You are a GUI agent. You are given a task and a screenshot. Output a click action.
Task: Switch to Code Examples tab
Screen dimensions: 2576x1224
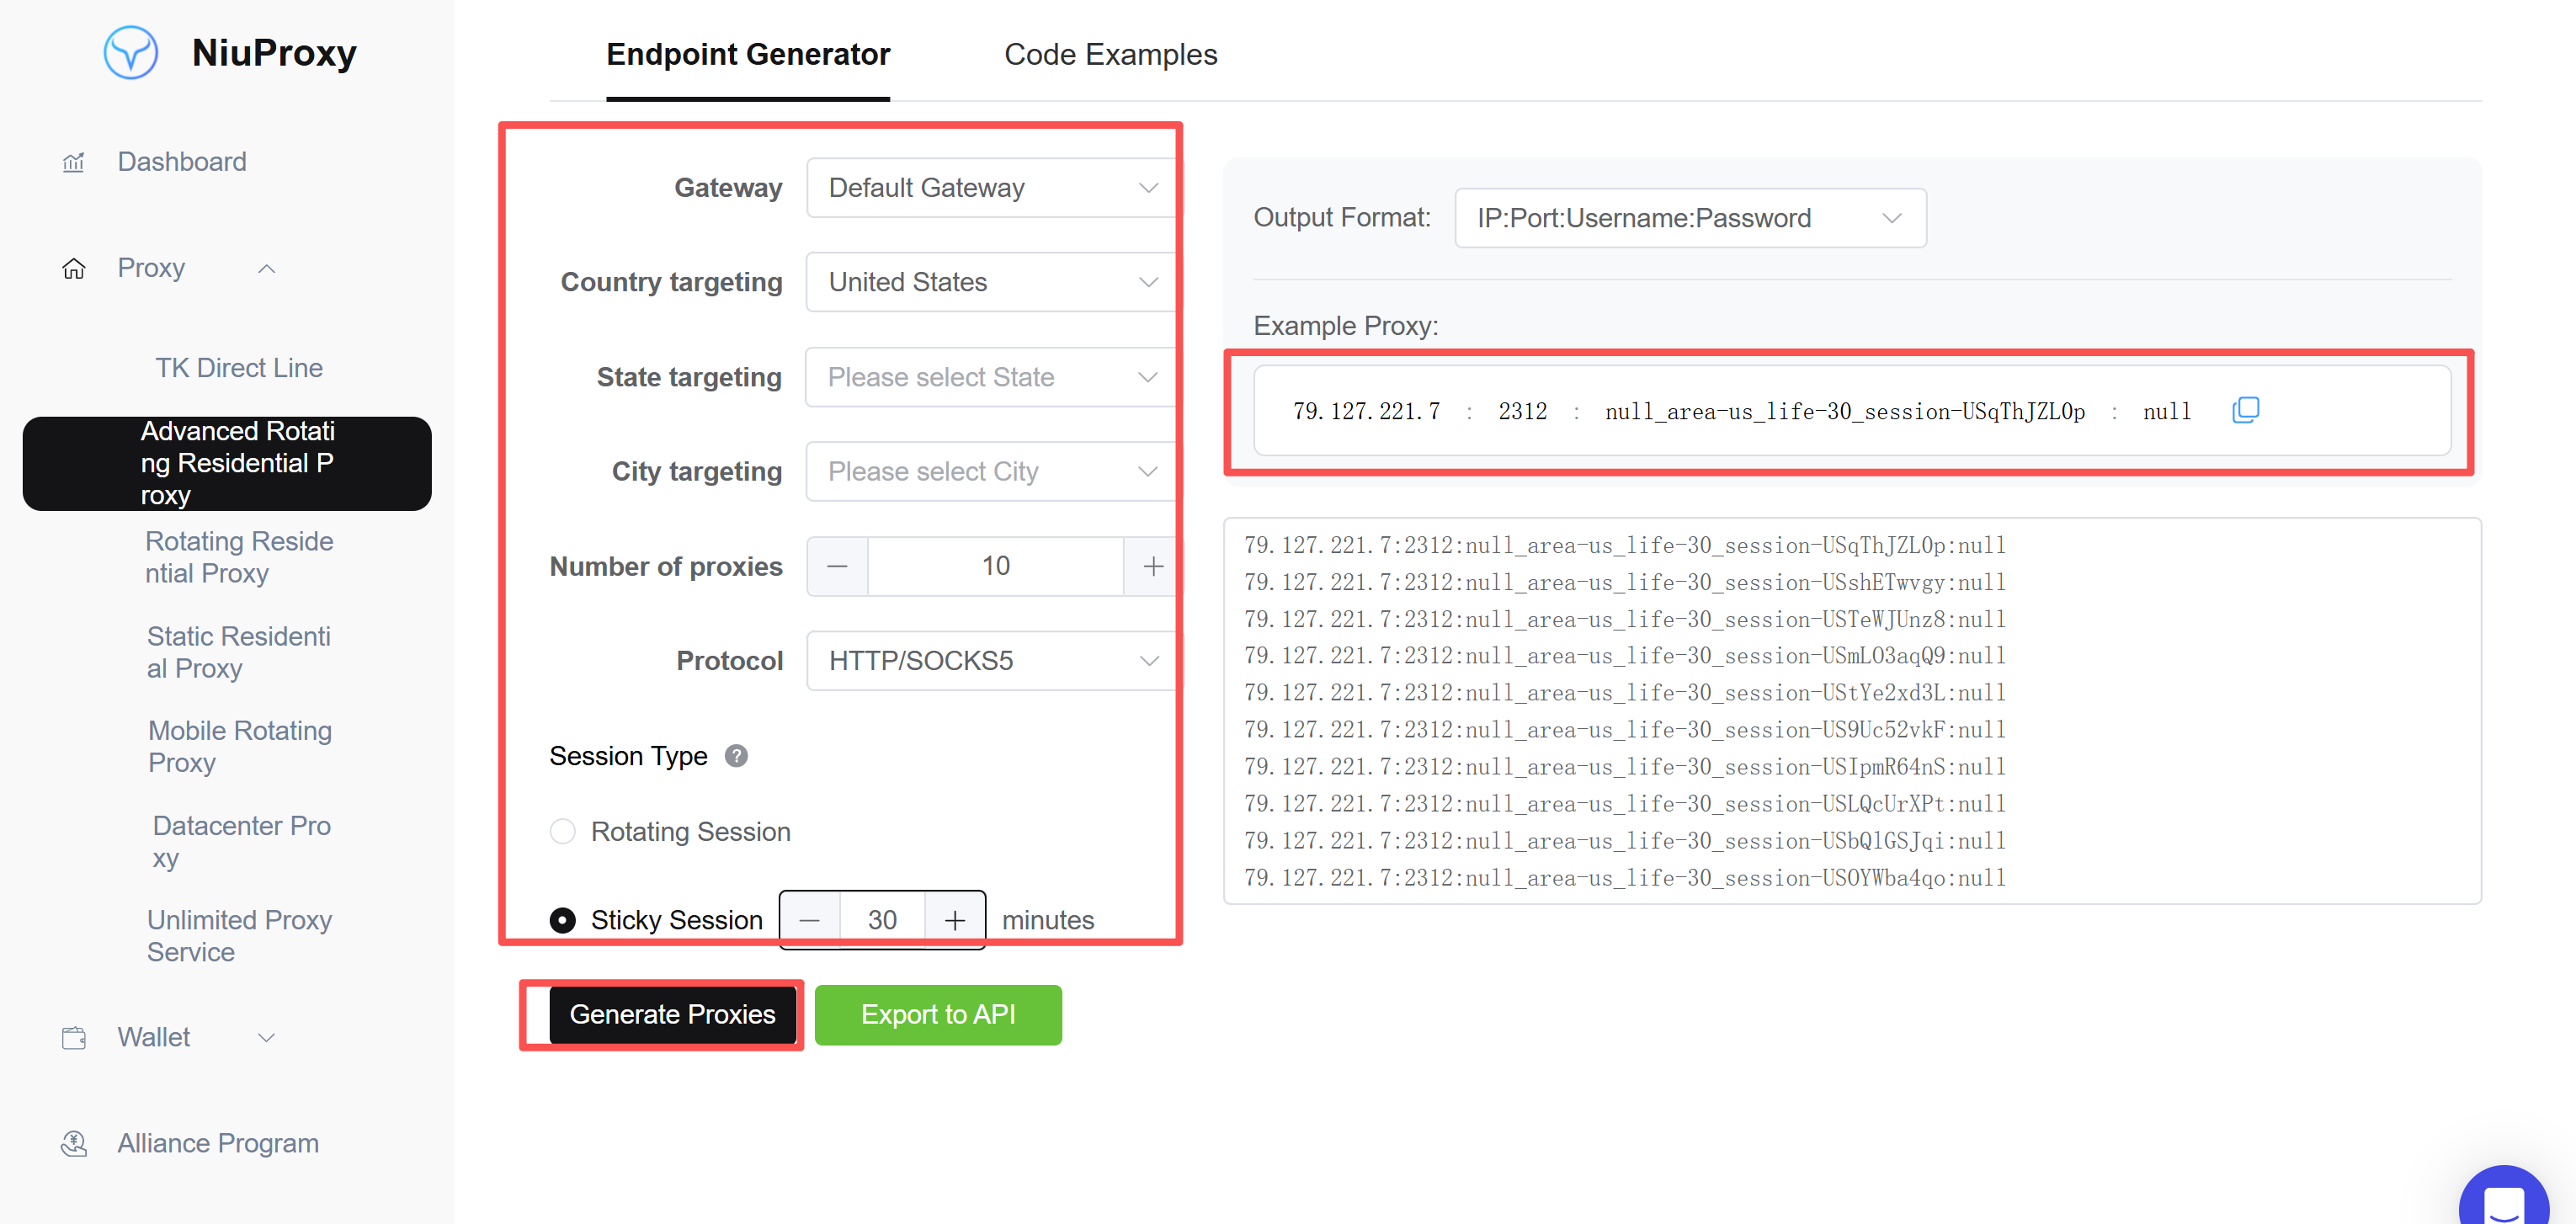tap(1111, 54)
